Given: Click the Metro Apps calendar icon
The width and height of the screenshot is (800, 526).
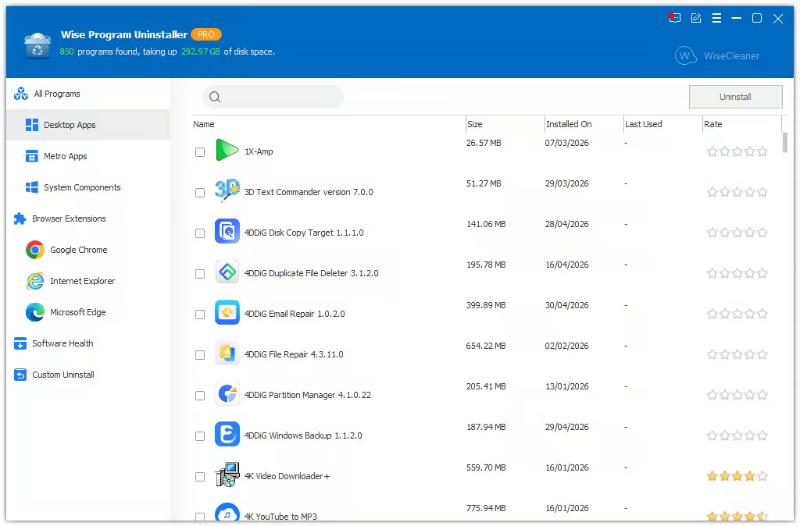Looking at the screenshot, I should pos(32,156).
